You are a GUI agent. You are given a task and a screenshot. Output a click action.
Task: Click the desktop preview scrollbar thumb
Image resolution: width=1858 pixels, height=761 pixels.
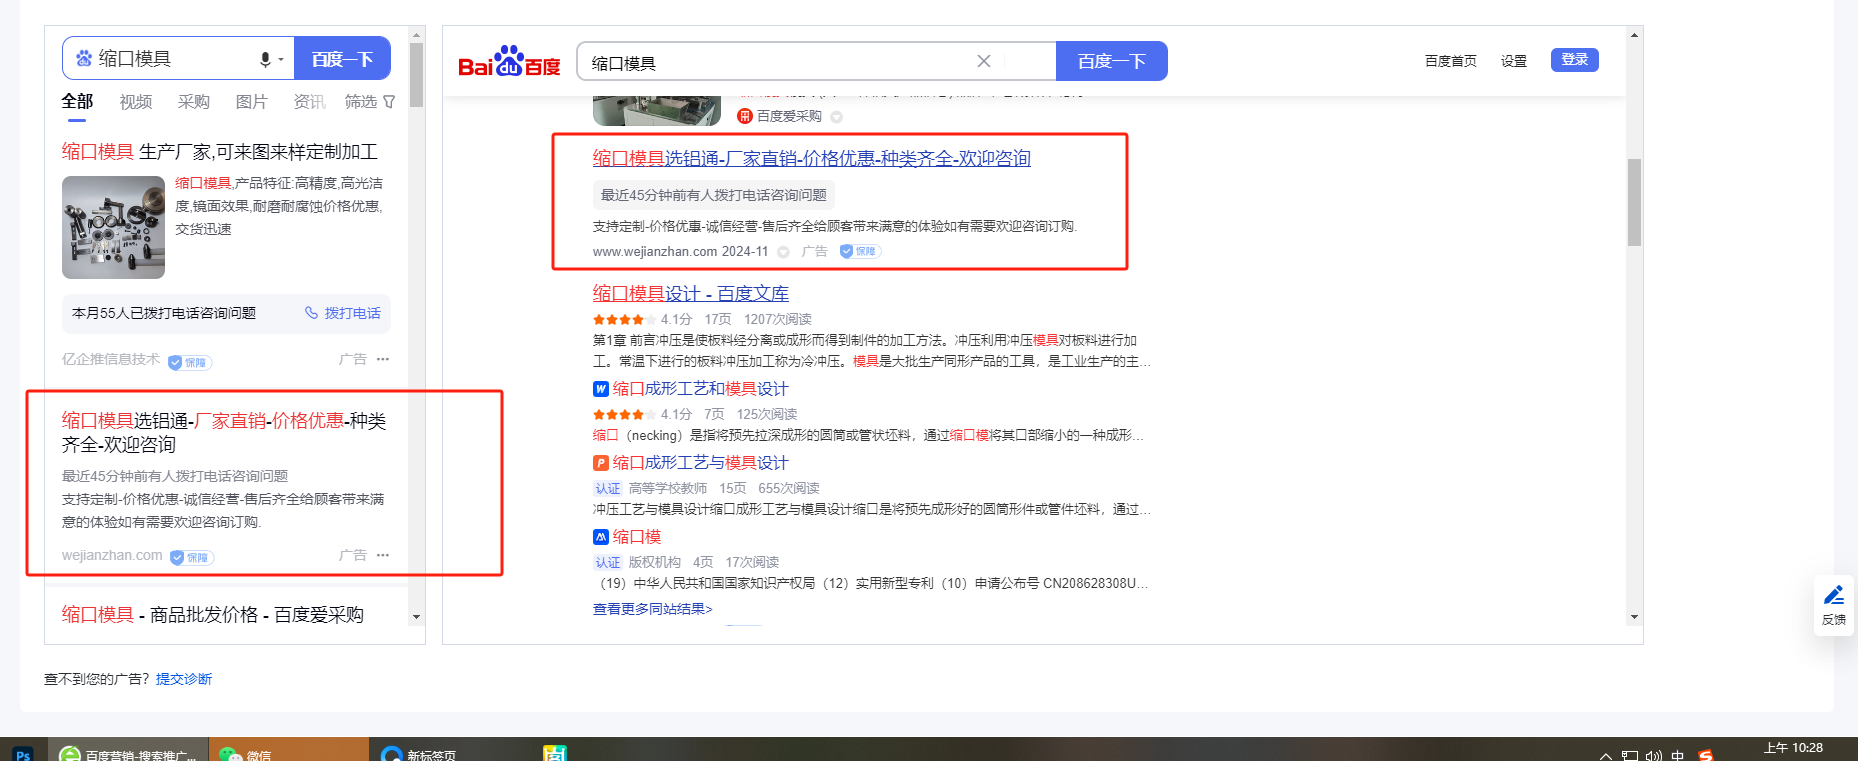[1634, 202]
